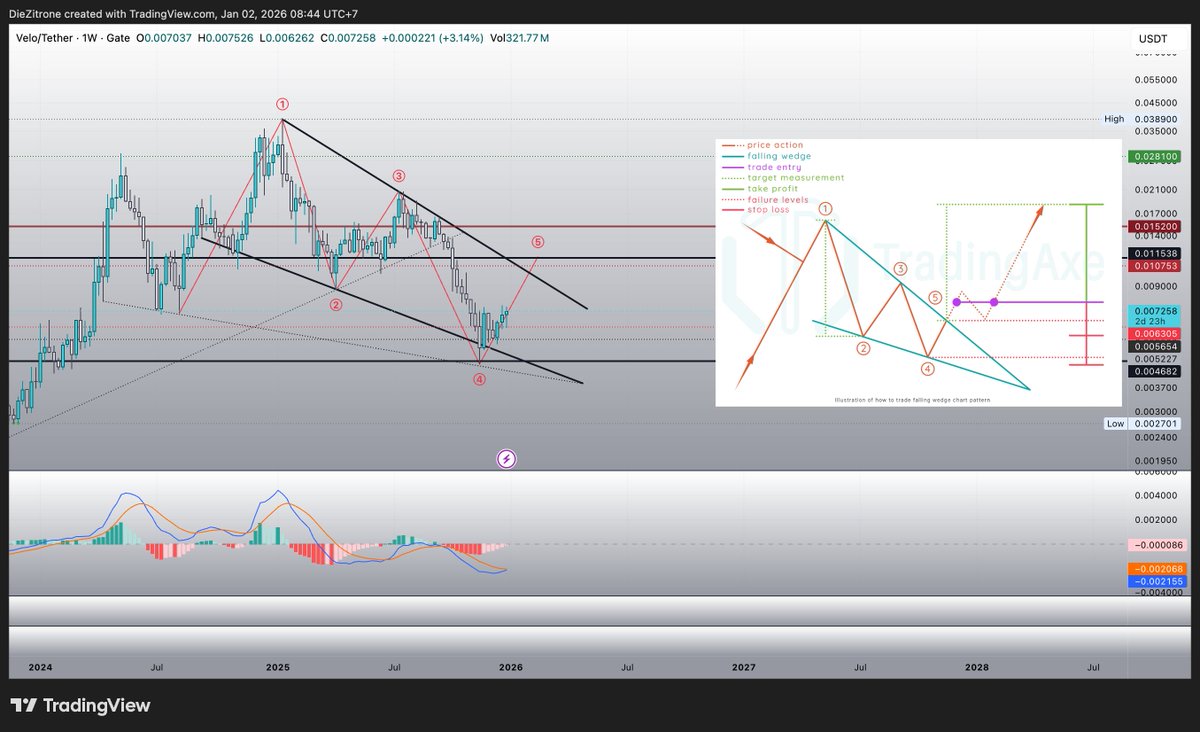Click the open value O0.007037
This screenshot has height=732, width=1200.
[164, 38]
